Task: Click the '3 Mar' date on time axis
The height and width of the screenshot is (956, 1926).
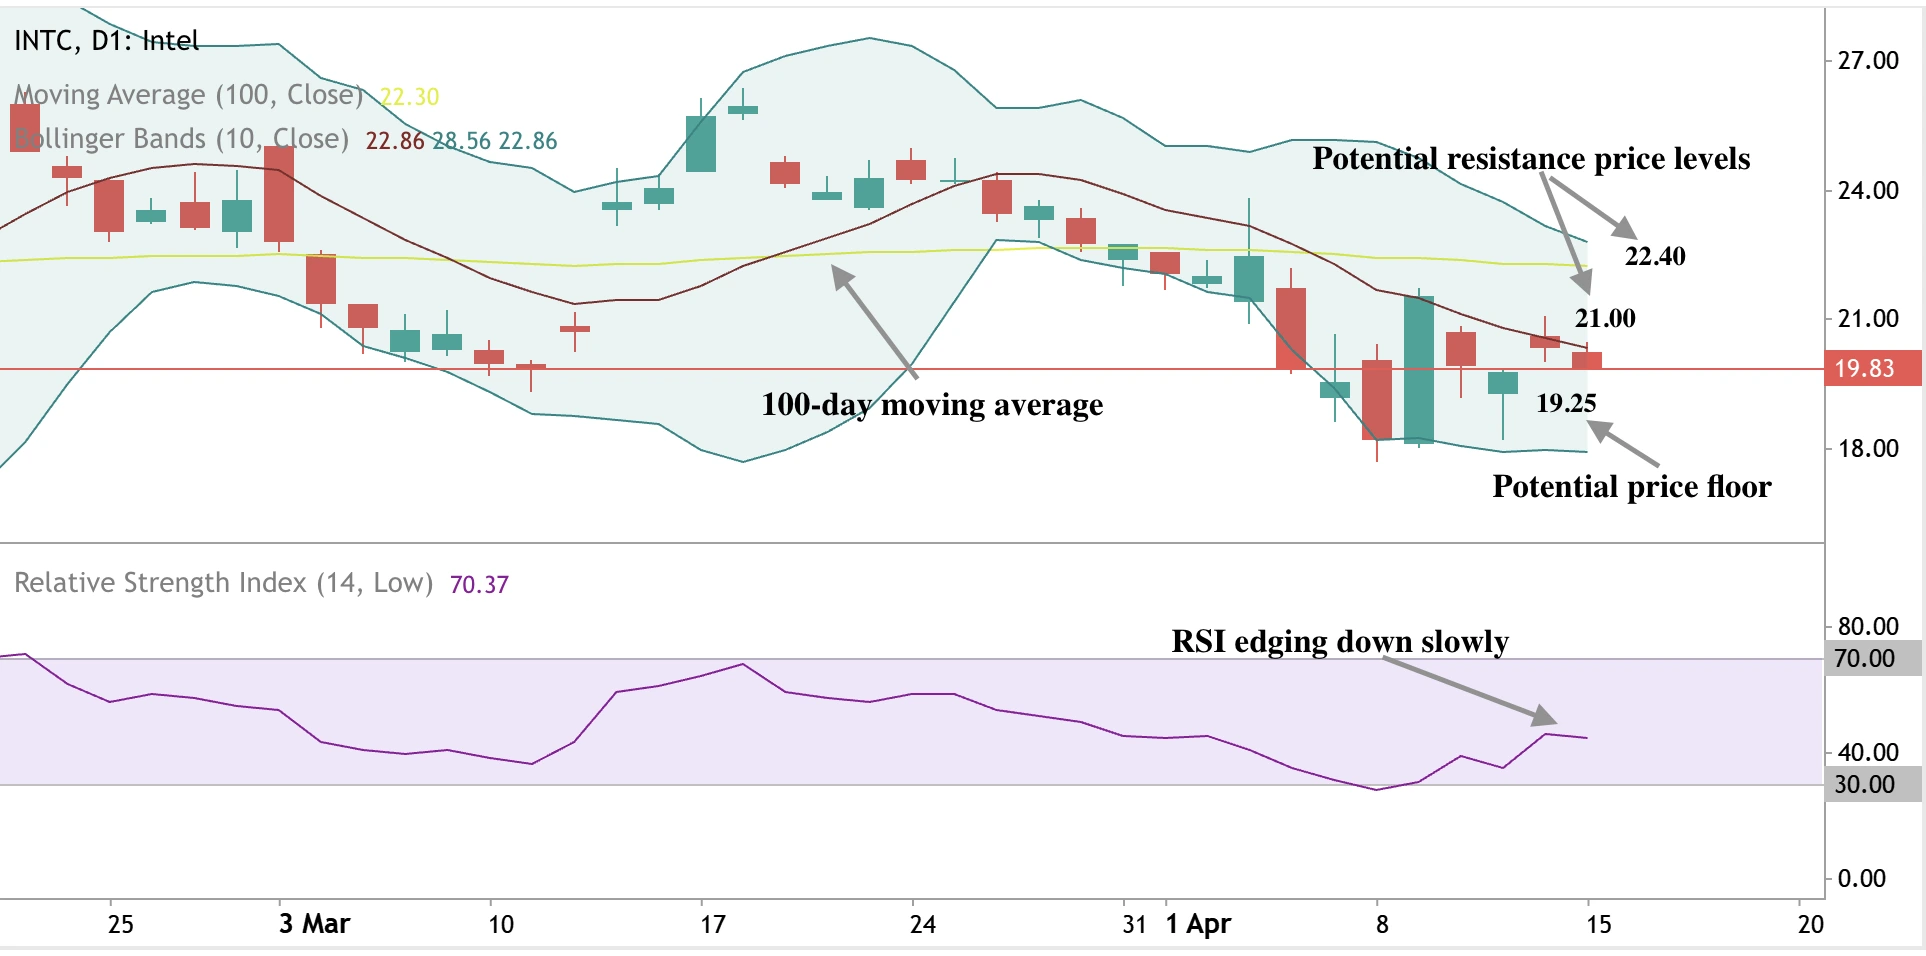Action: pyautogui.click(x=314, y=924)
